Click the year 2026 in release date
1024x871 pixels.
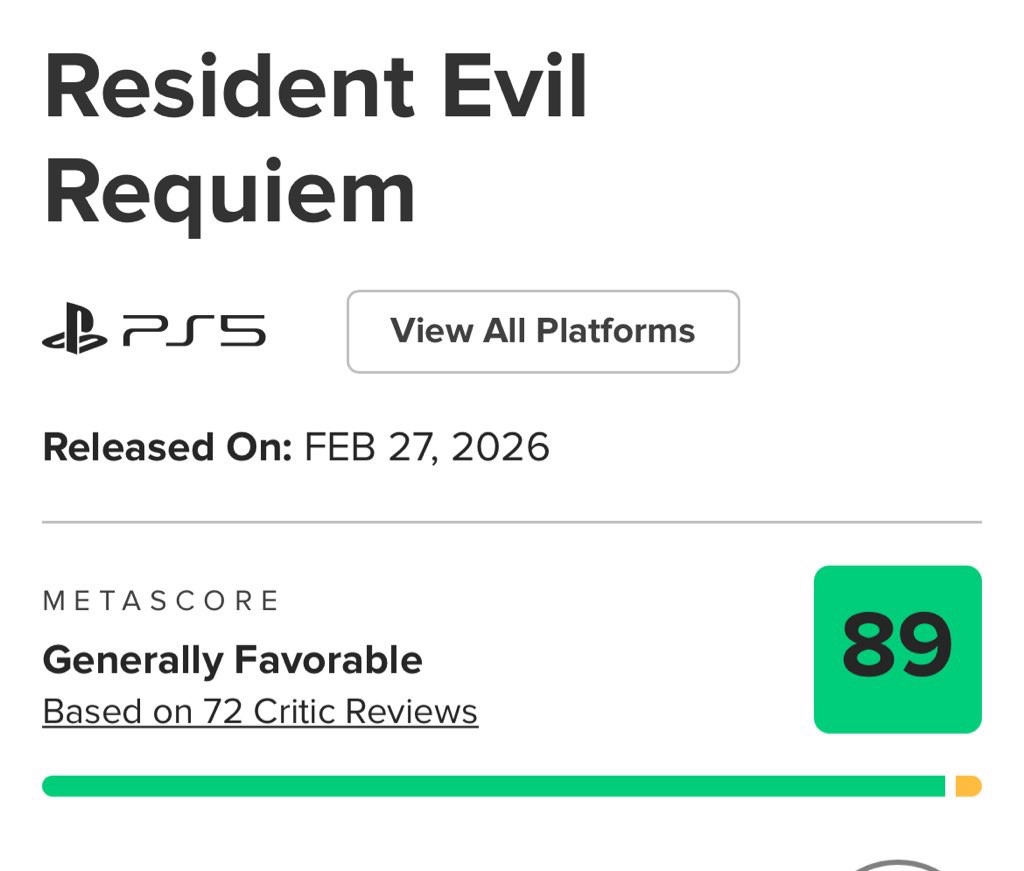500,447
